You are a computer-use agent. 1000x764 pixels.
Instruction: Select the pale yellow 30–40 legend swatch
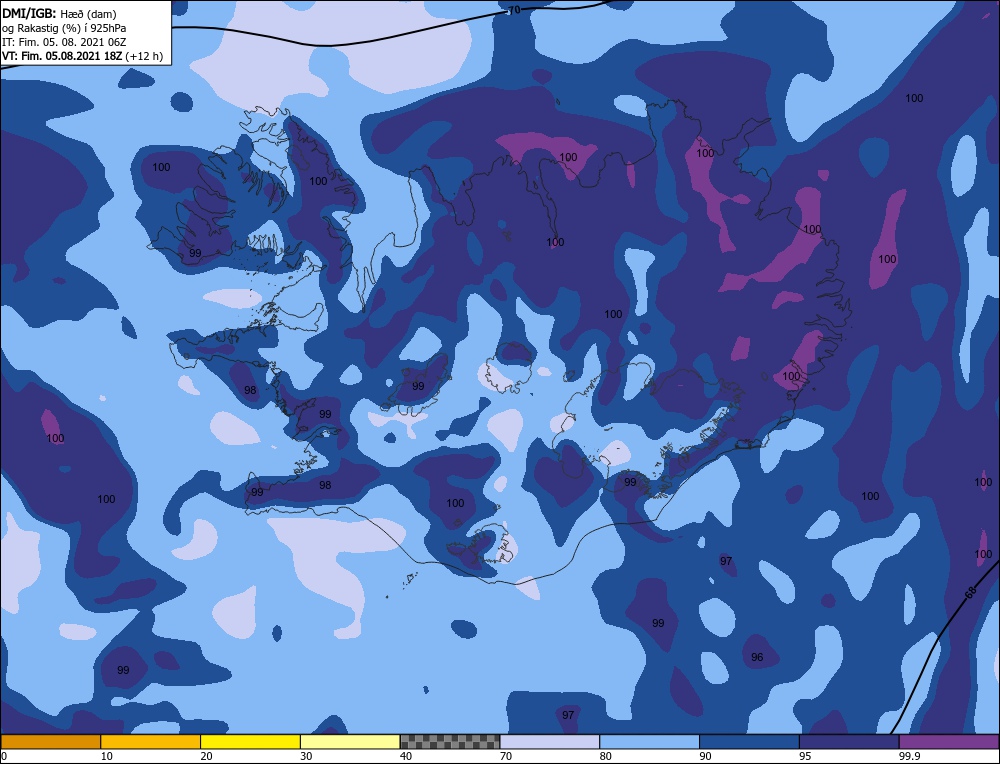[x=350, y=741]
